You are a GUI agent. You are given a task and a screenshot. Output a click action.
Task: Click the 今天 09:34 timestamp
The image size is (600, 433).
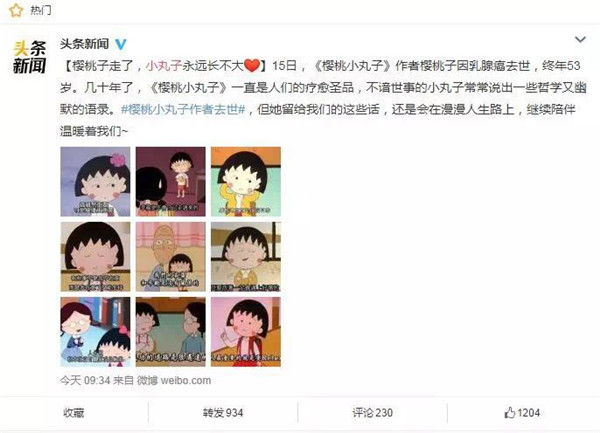point(85,380)
